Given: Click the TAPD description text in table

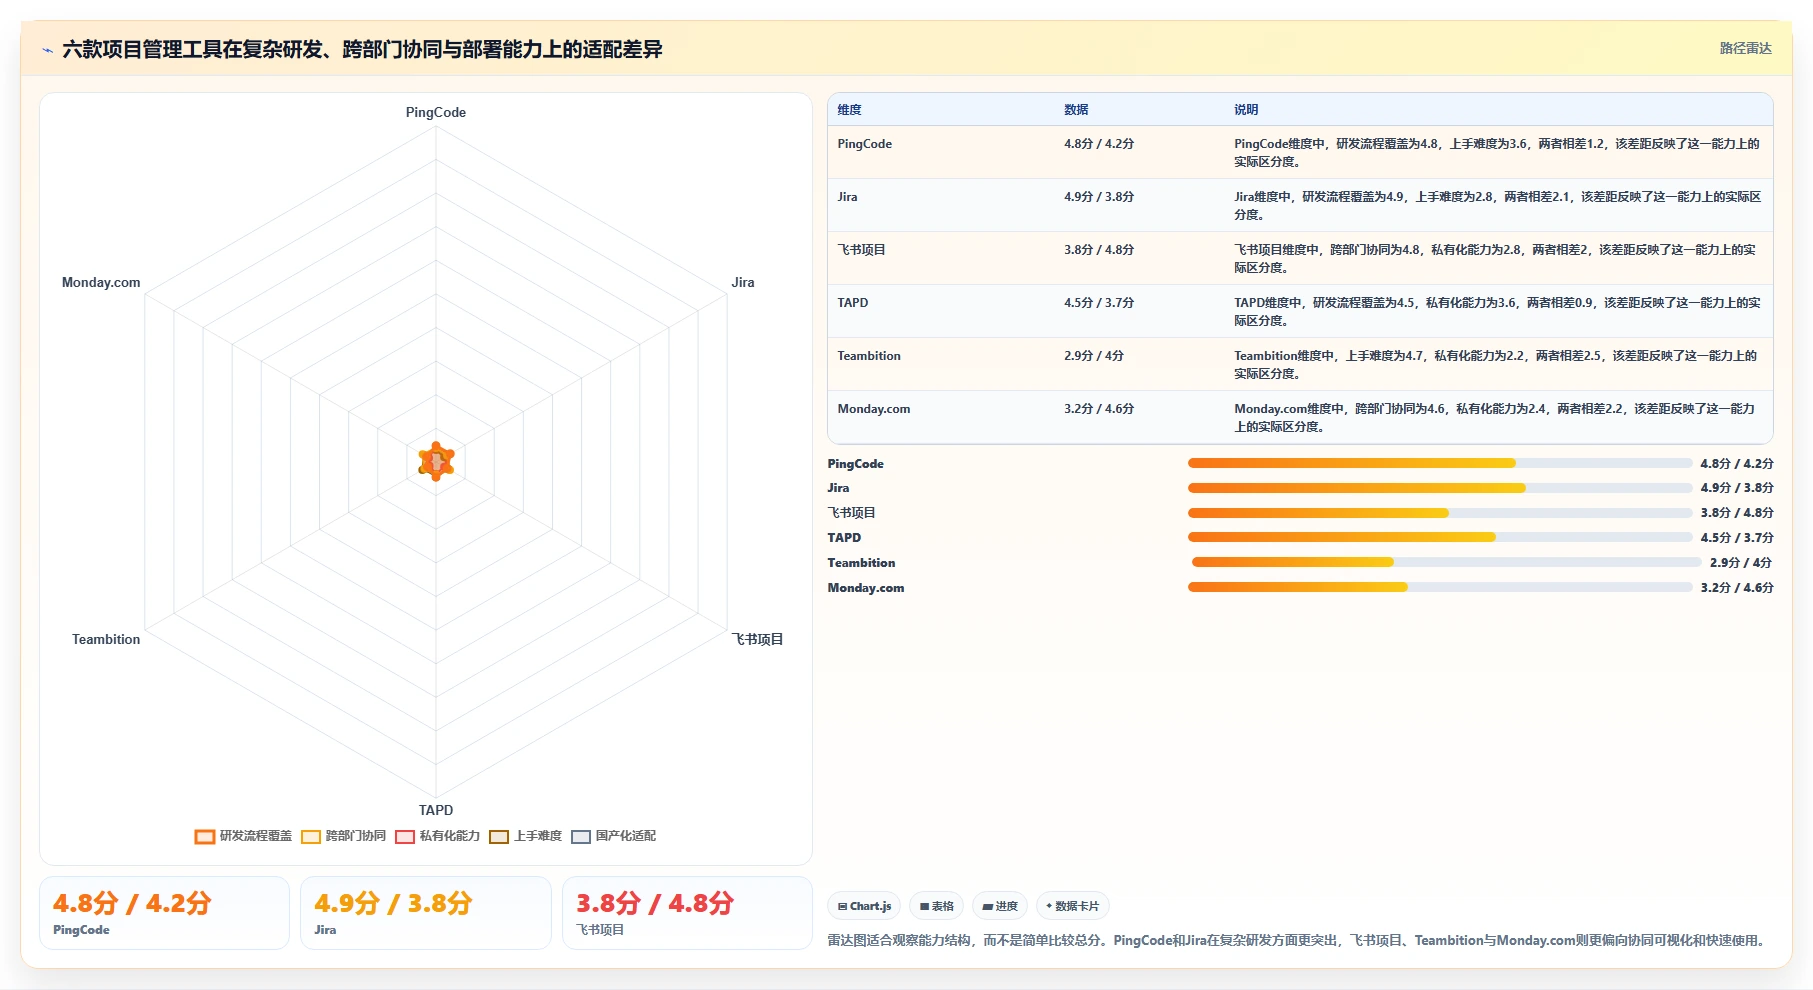Looking at the screenshot, I should coord(1497,311).
